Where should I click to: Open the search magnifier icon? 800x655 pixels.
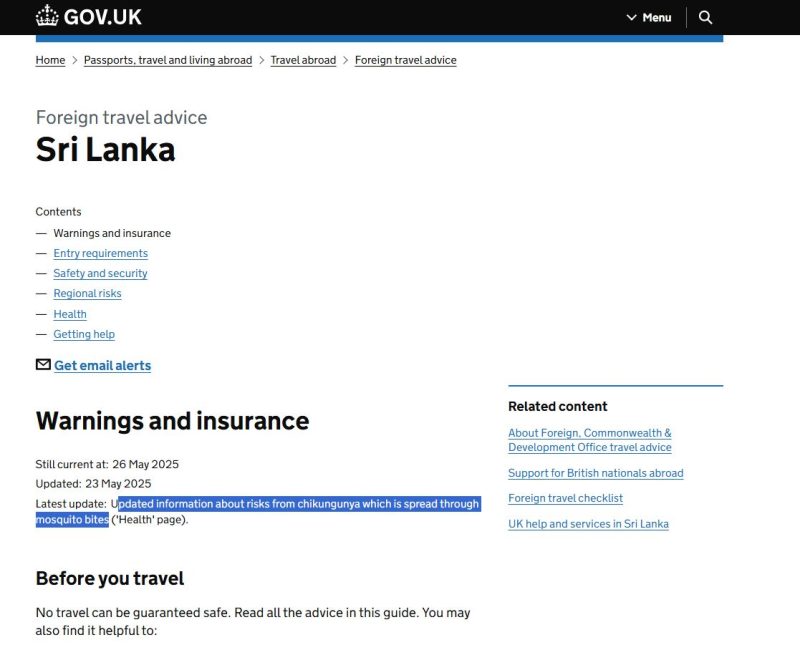click(705, 17)
